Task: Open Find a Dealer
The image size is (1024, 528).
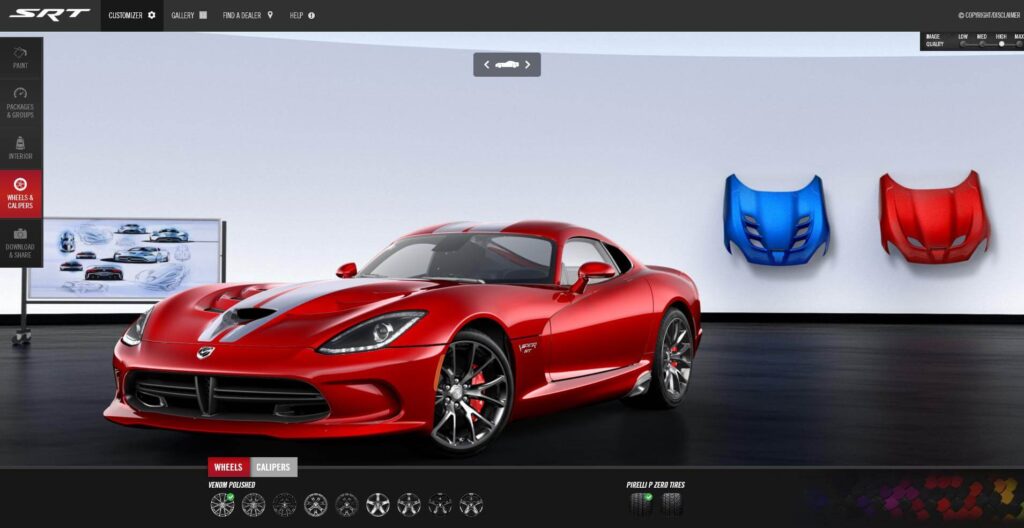Action: [x=248, y=15]
